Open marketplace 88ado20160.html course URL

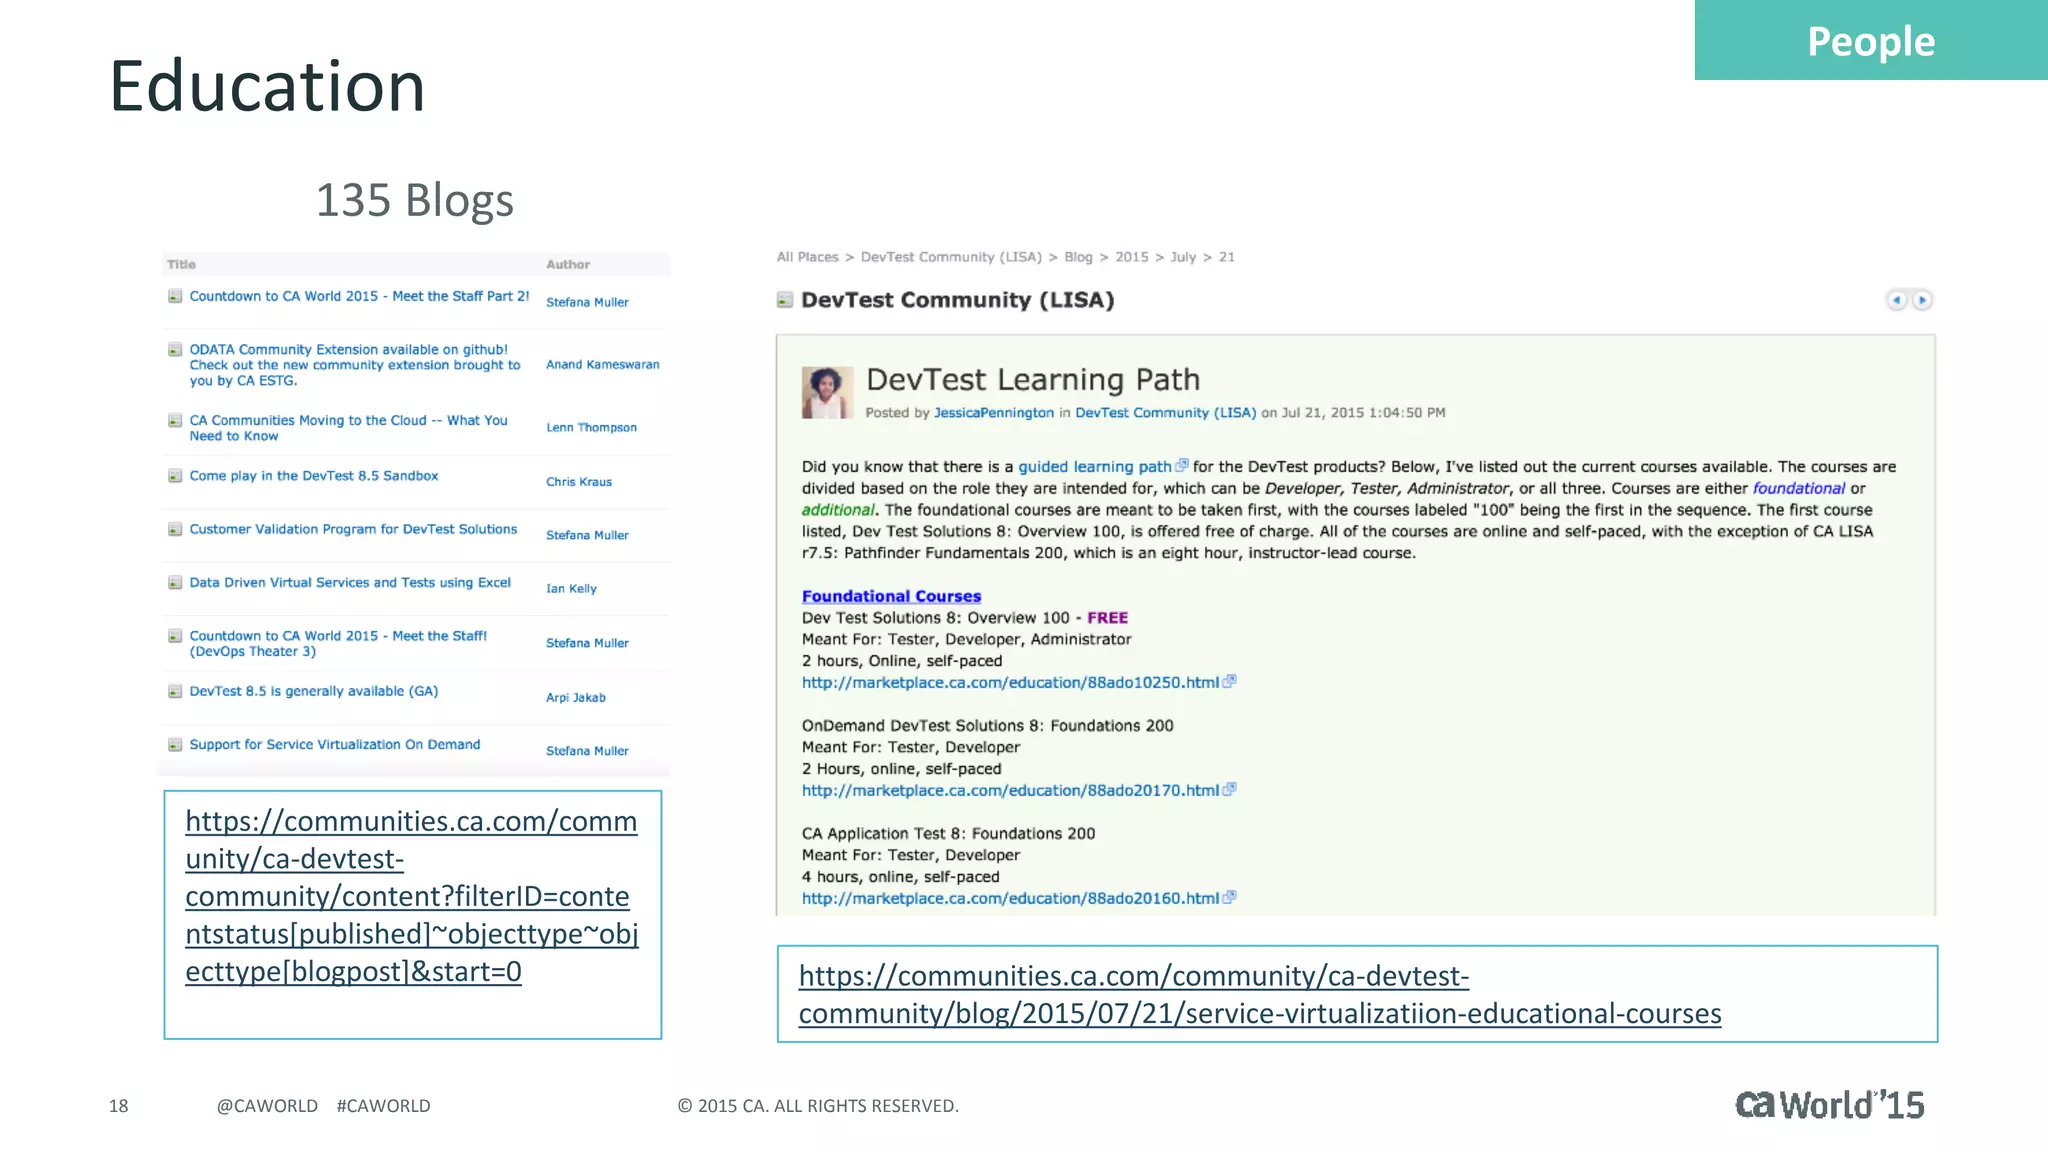1010,898
